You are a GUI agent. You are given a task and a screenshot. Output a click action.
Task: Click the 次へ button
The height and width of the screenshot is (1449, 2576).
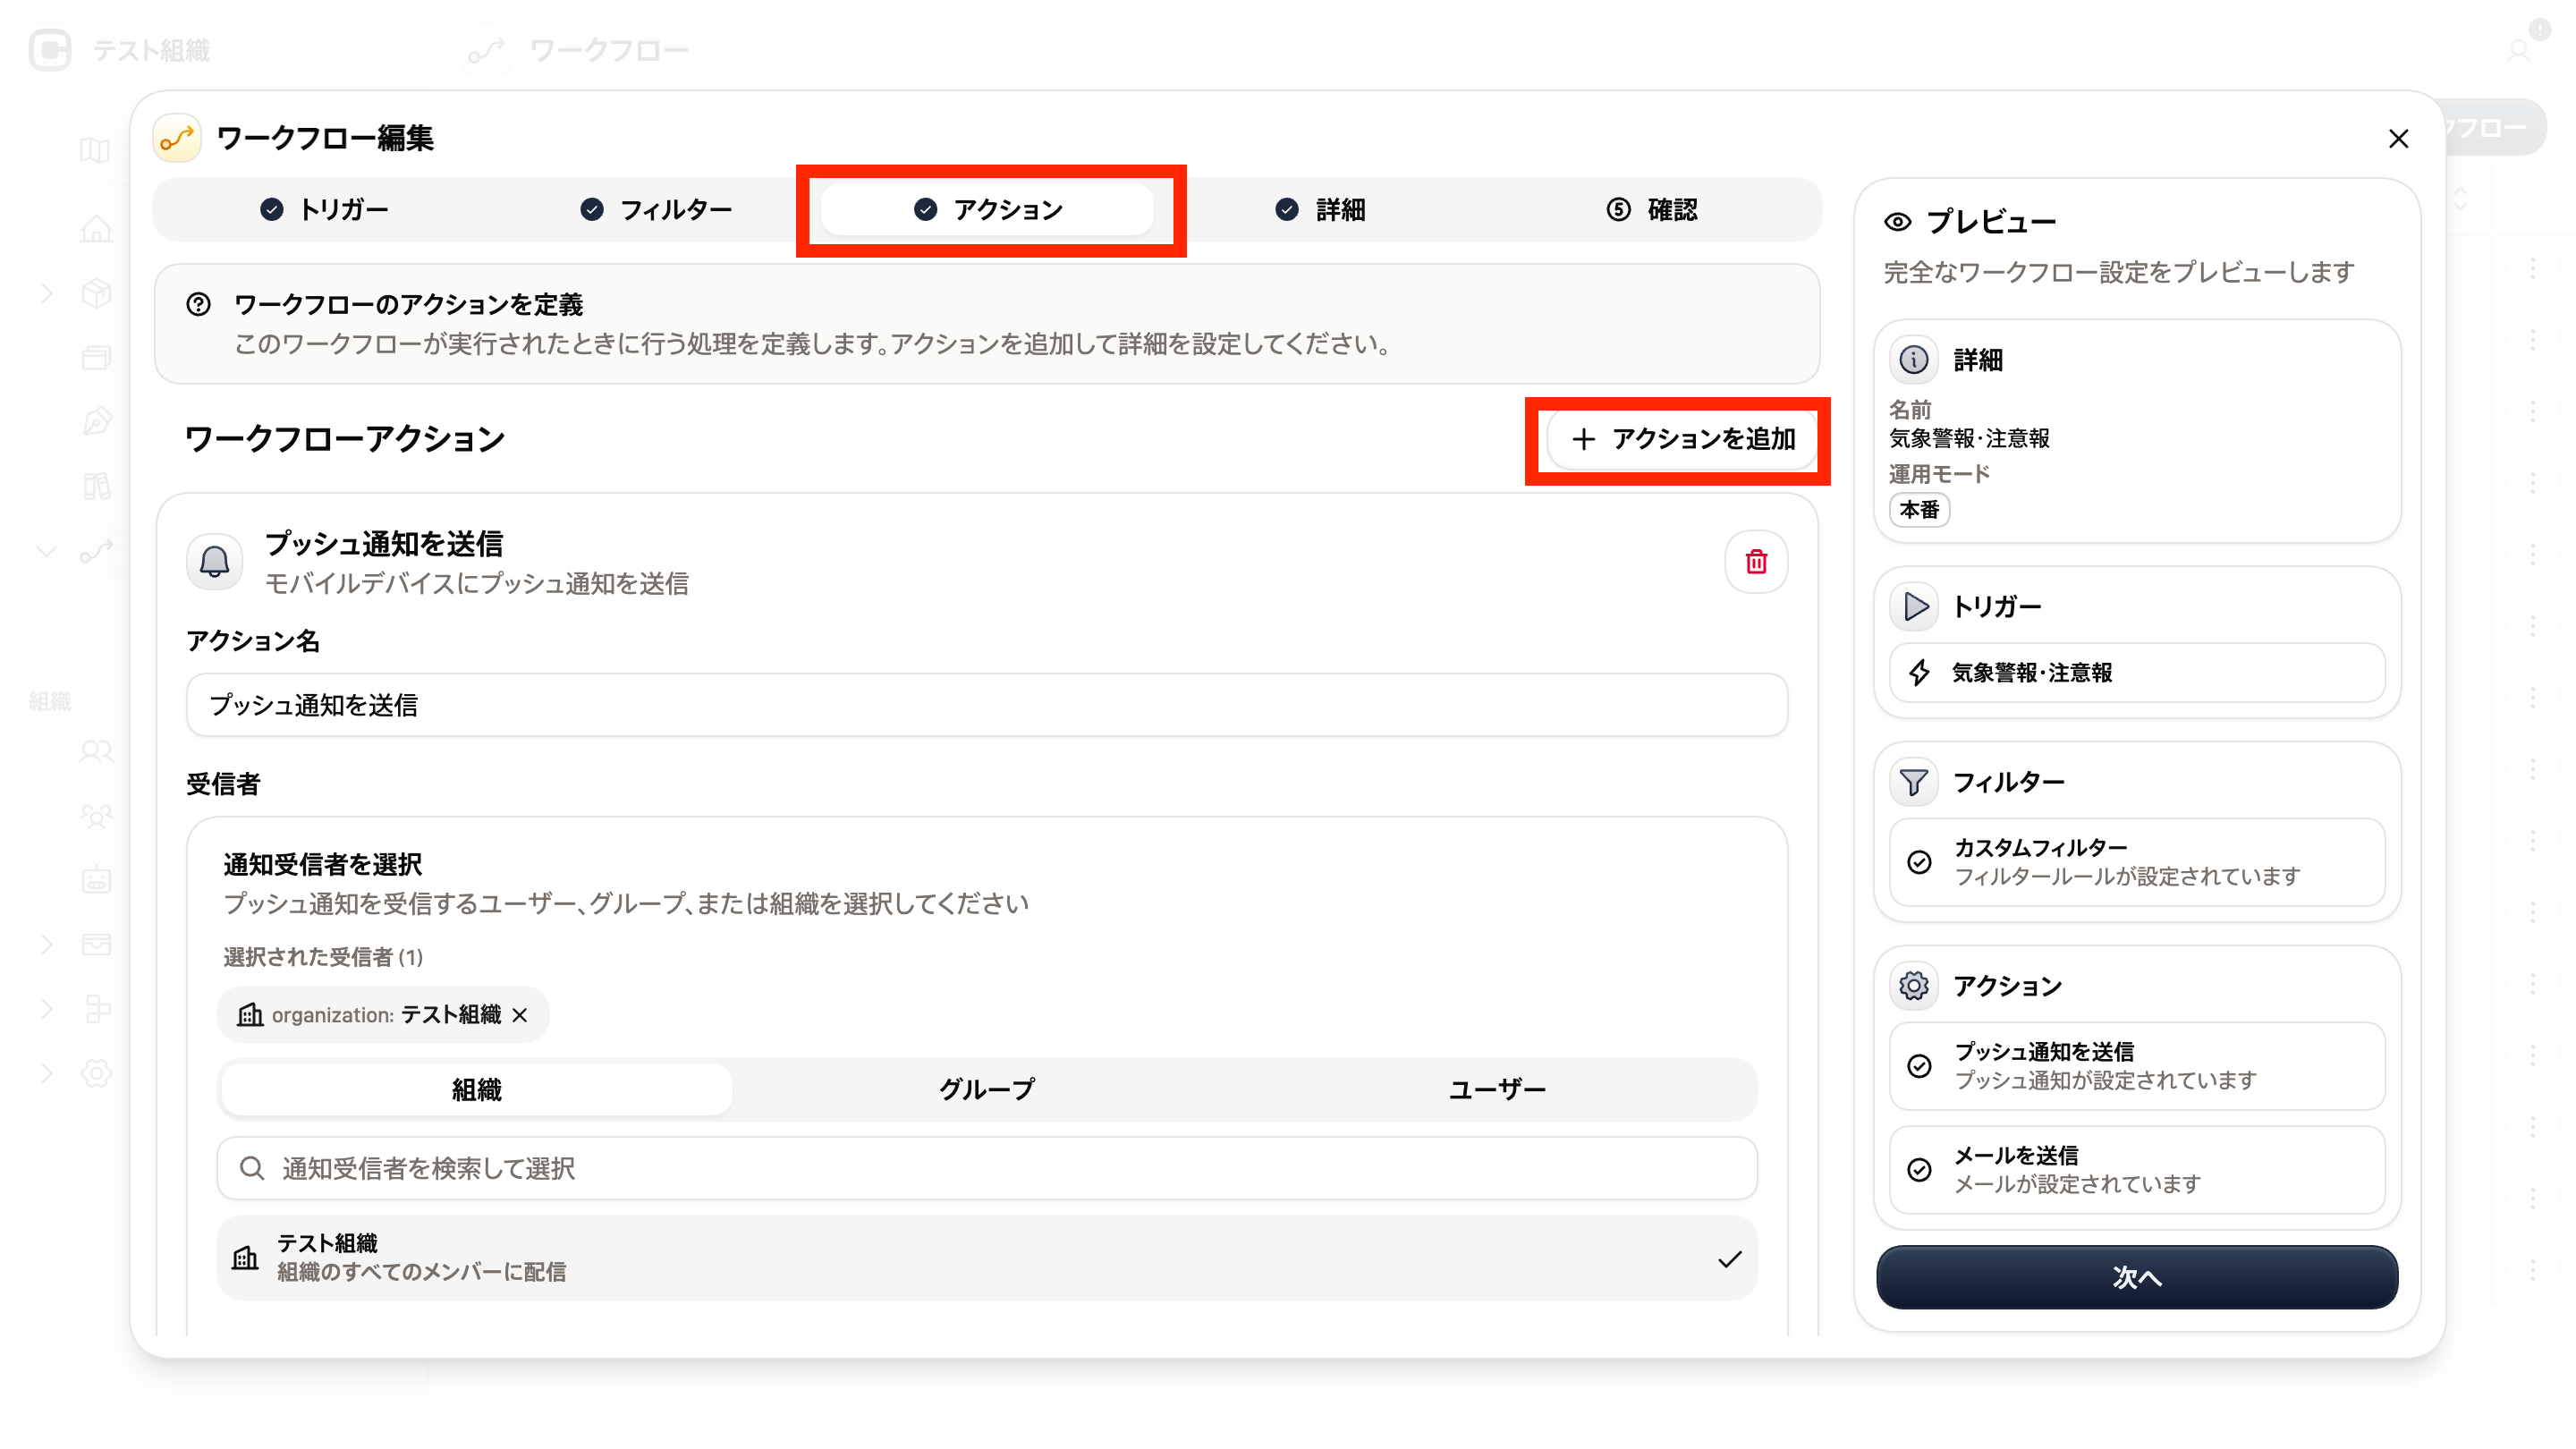pyautogui.click(x=2137, y=1277)
